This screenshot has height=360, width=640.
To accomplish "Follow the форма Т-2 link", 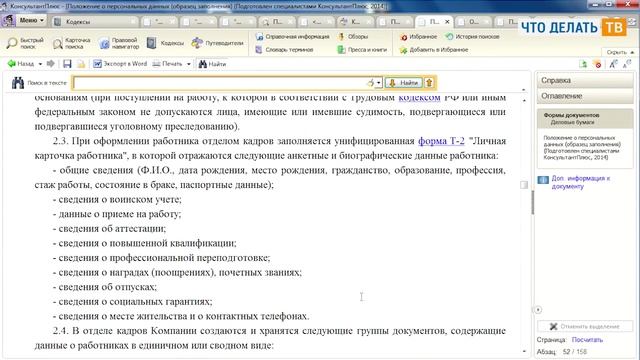I will 441,141.
